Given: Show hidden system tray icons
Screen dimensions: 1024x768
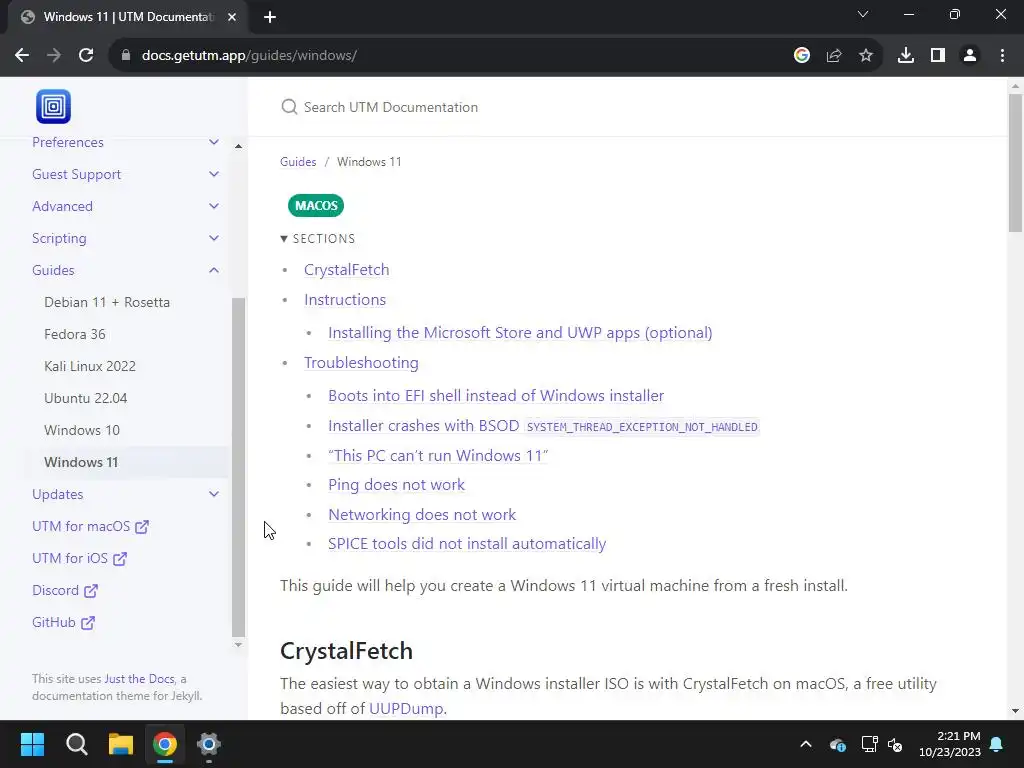Looking at the screenshot, I should [x=806, y=744].
